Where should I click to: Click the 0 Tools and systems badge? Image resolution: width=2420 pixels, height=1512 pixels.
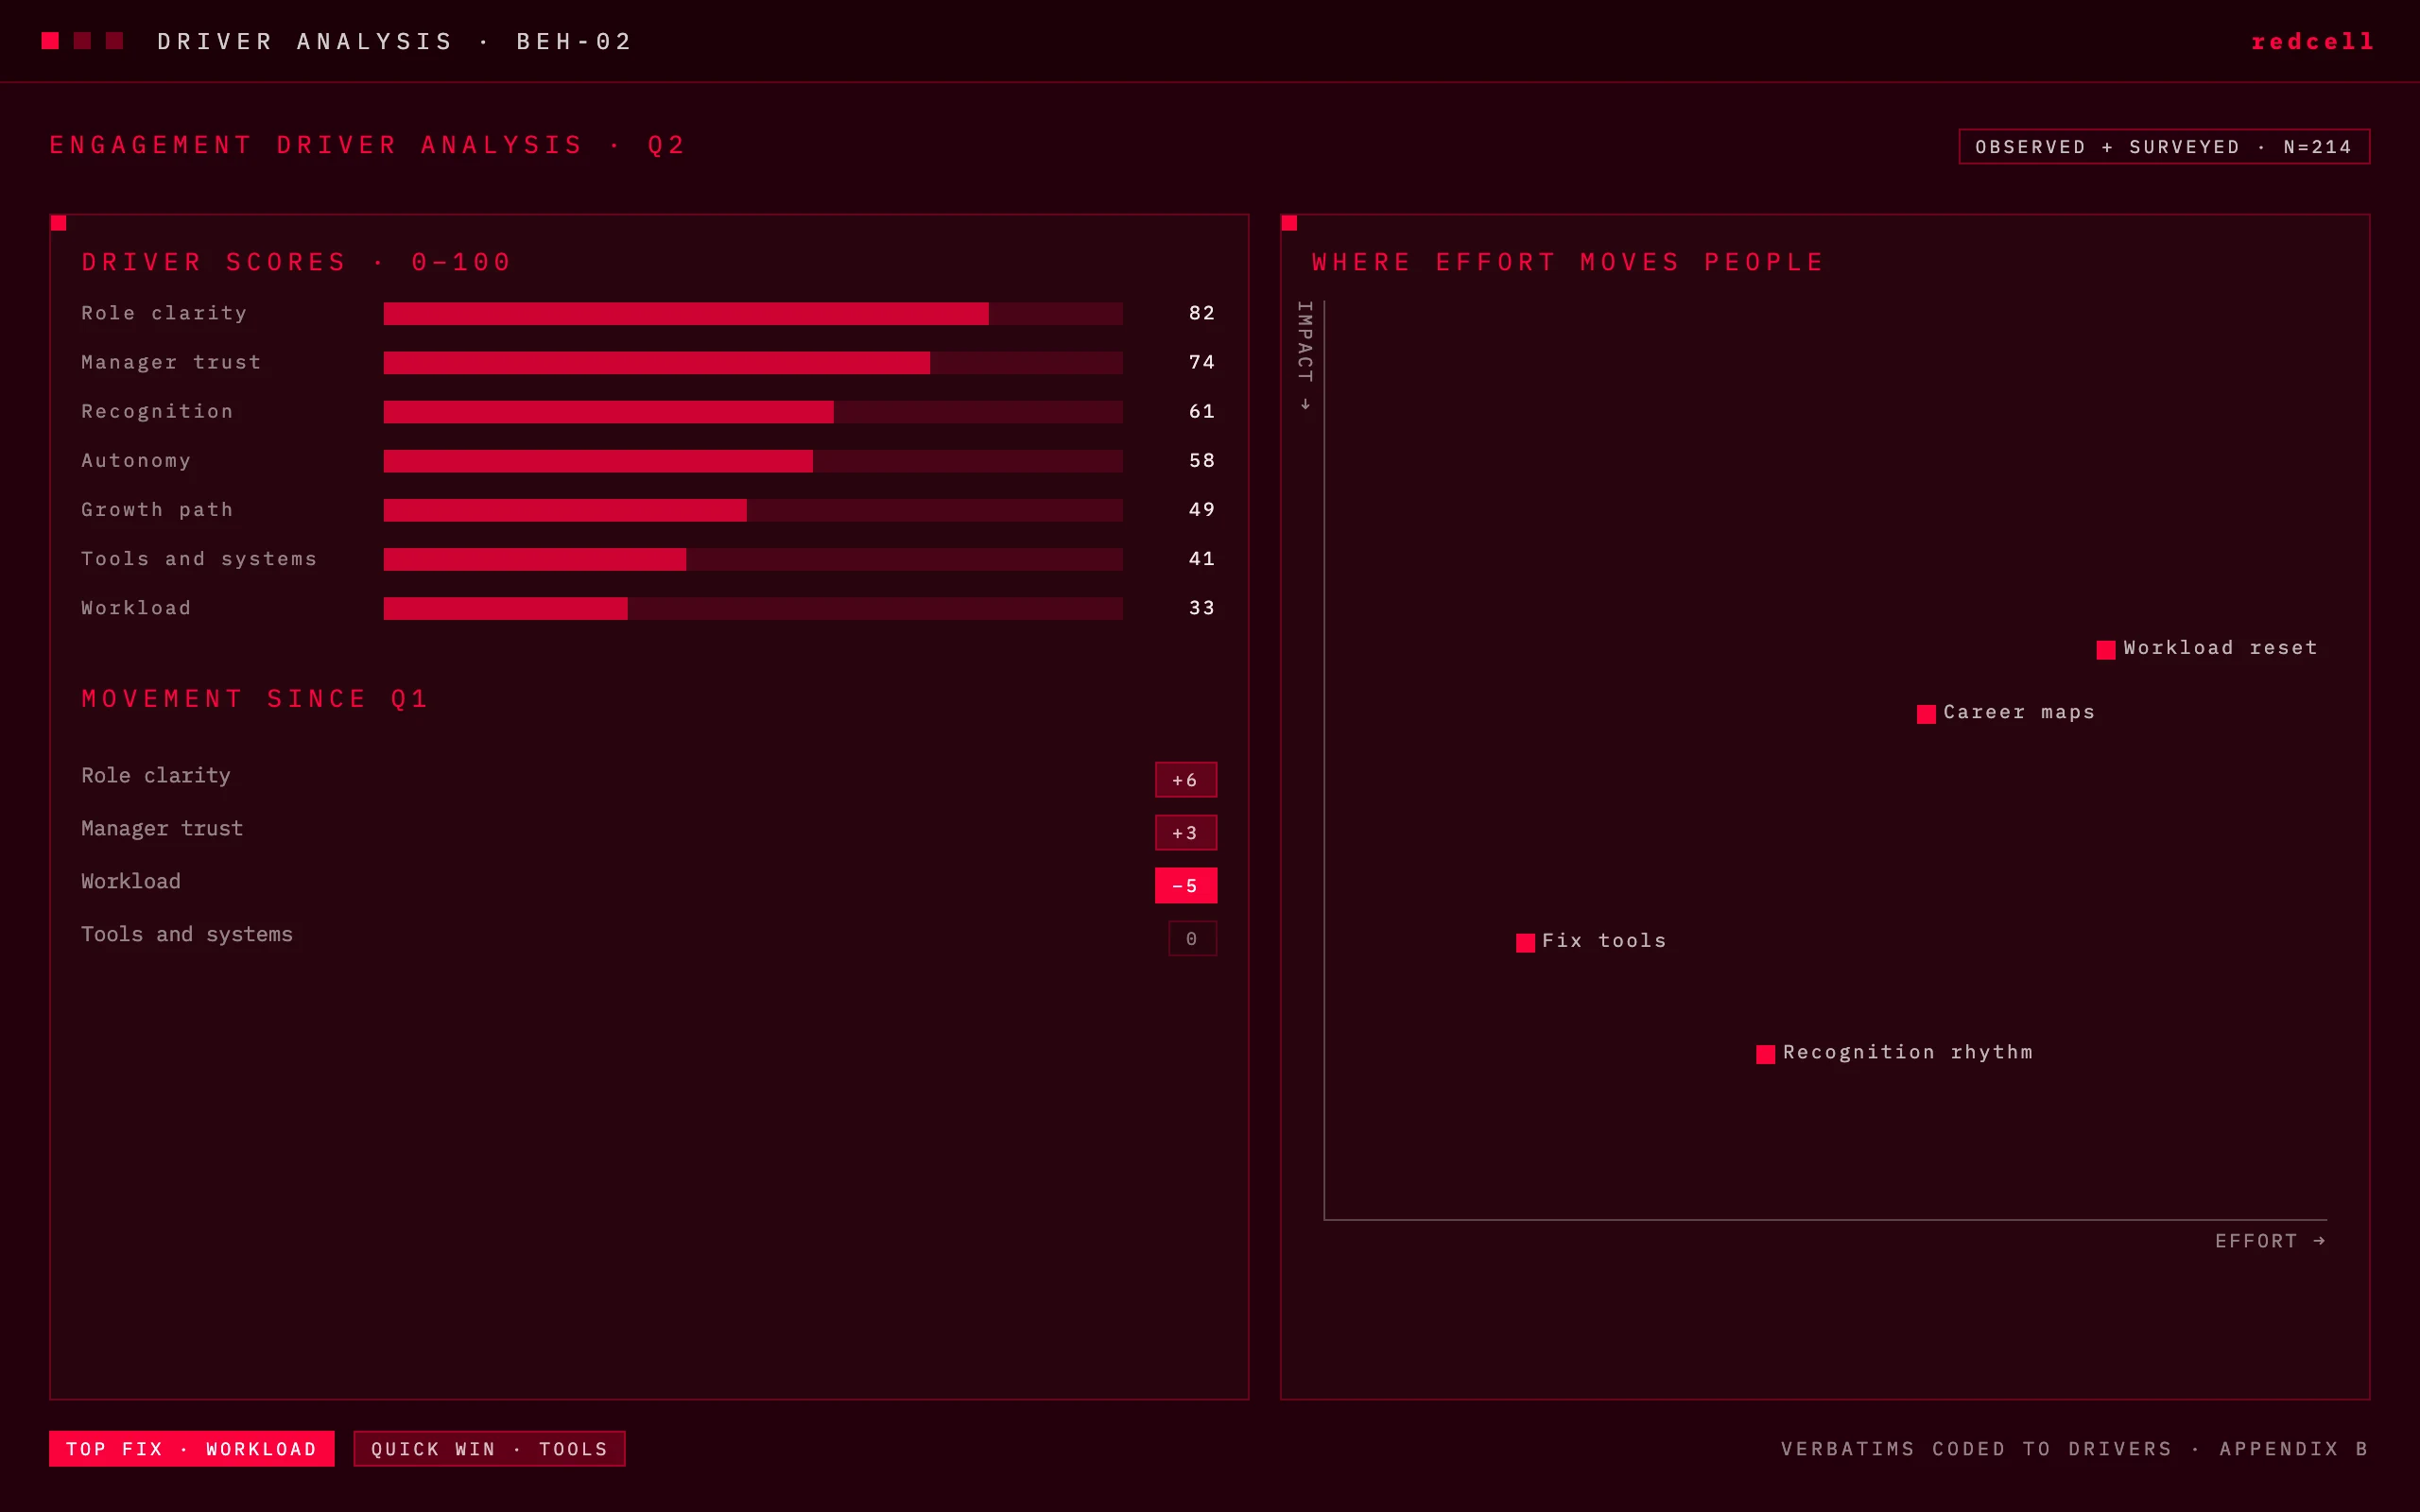point(1193,939)
